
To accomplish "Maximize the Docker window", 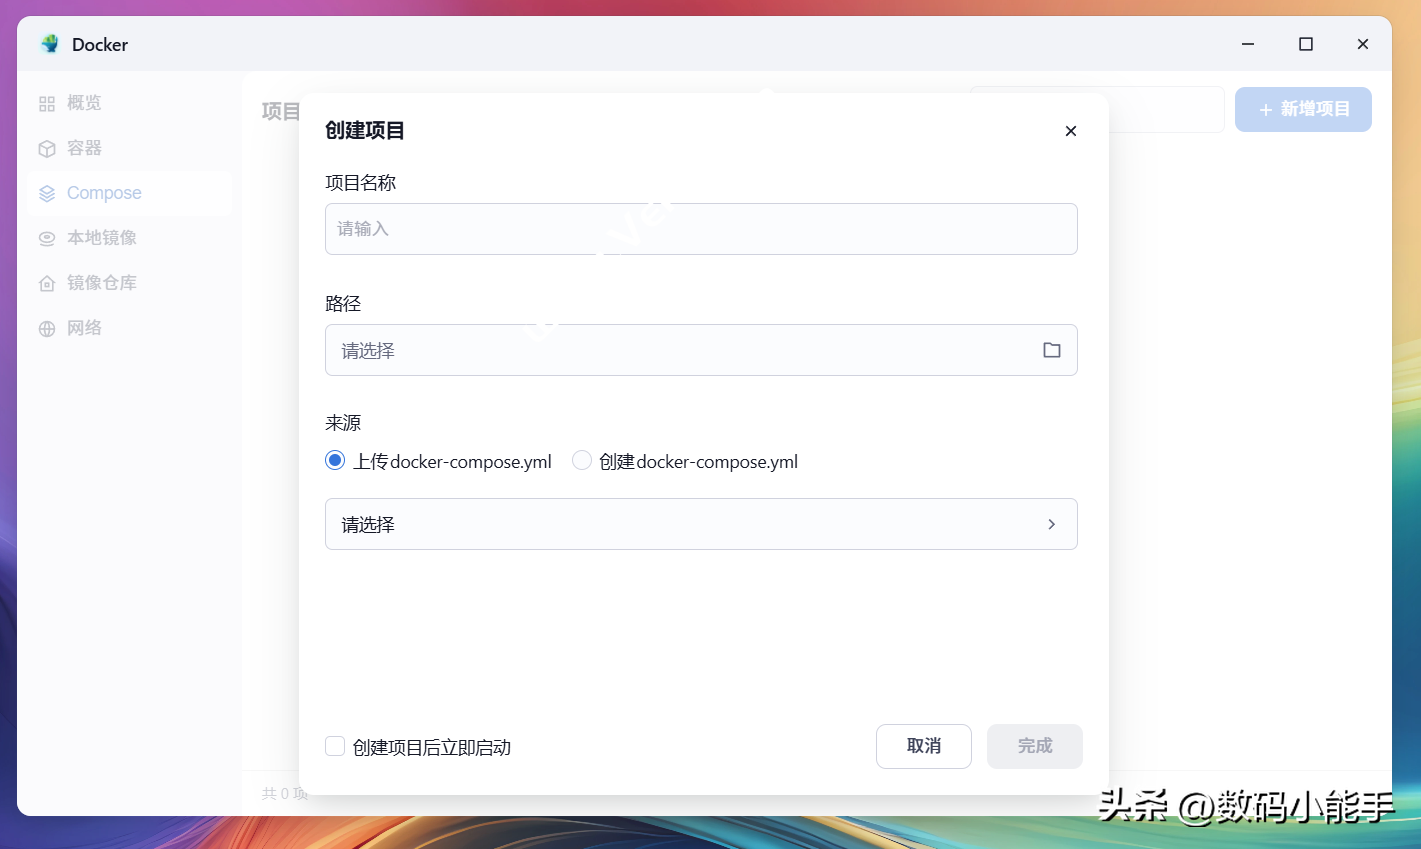I will pos(1306,44).
